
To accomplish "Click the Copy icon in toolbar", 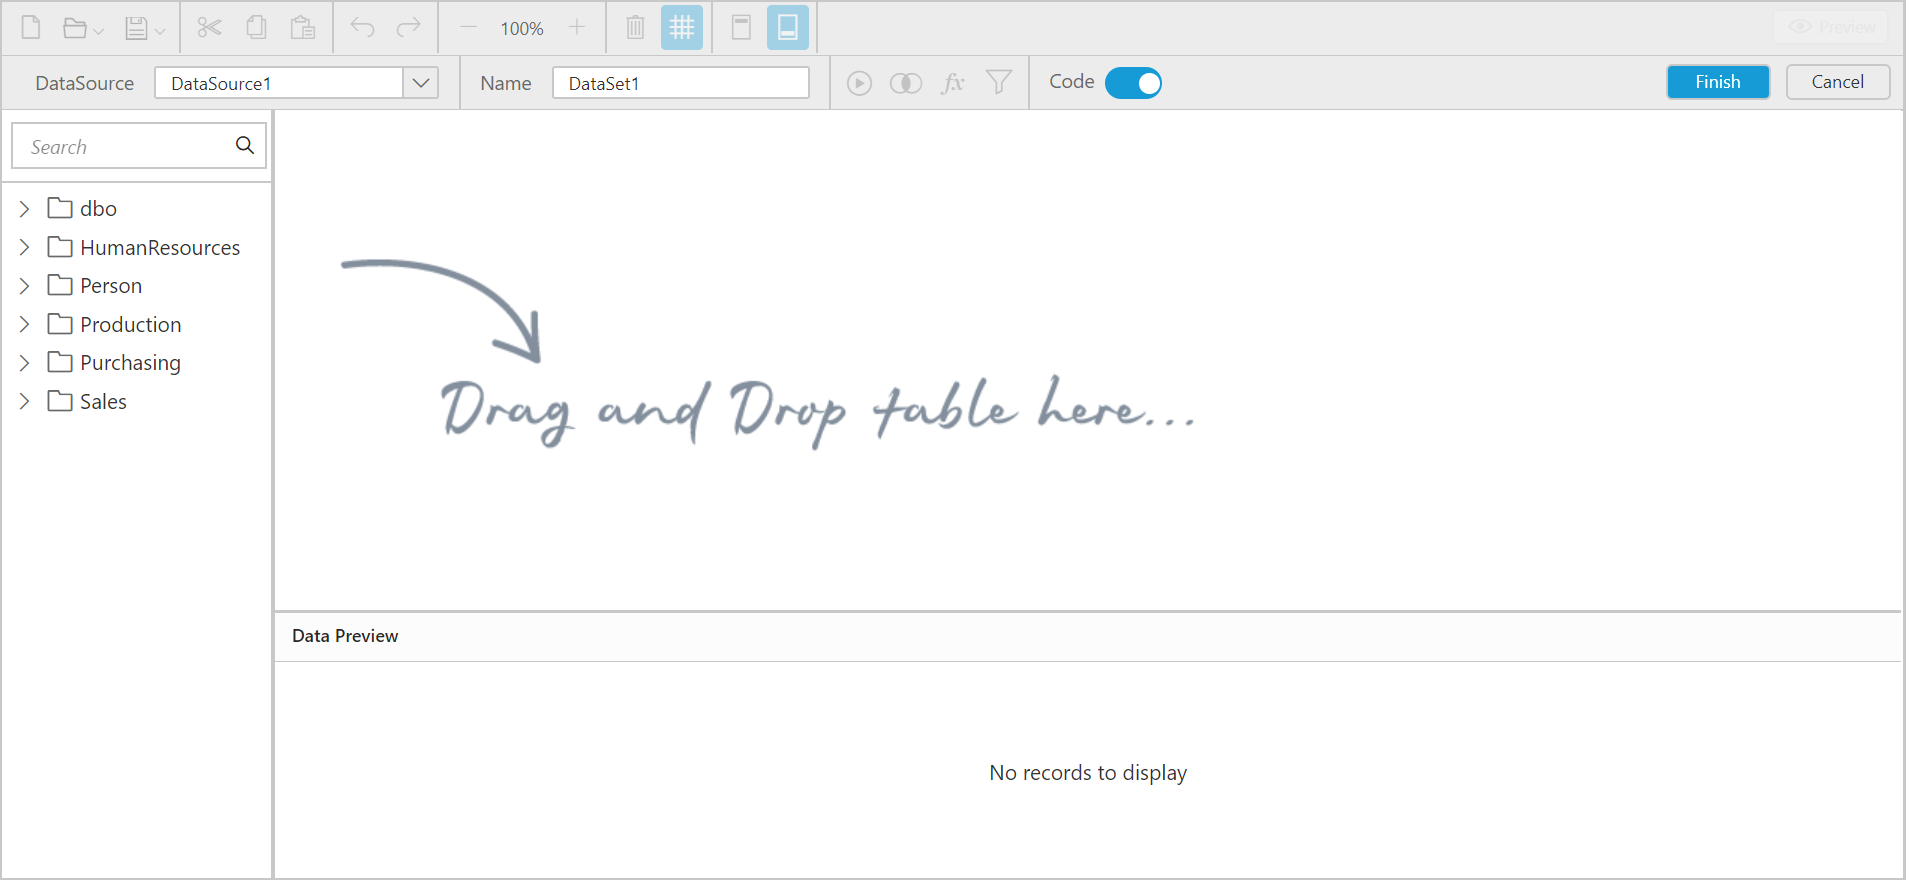I will coord(256,28).
